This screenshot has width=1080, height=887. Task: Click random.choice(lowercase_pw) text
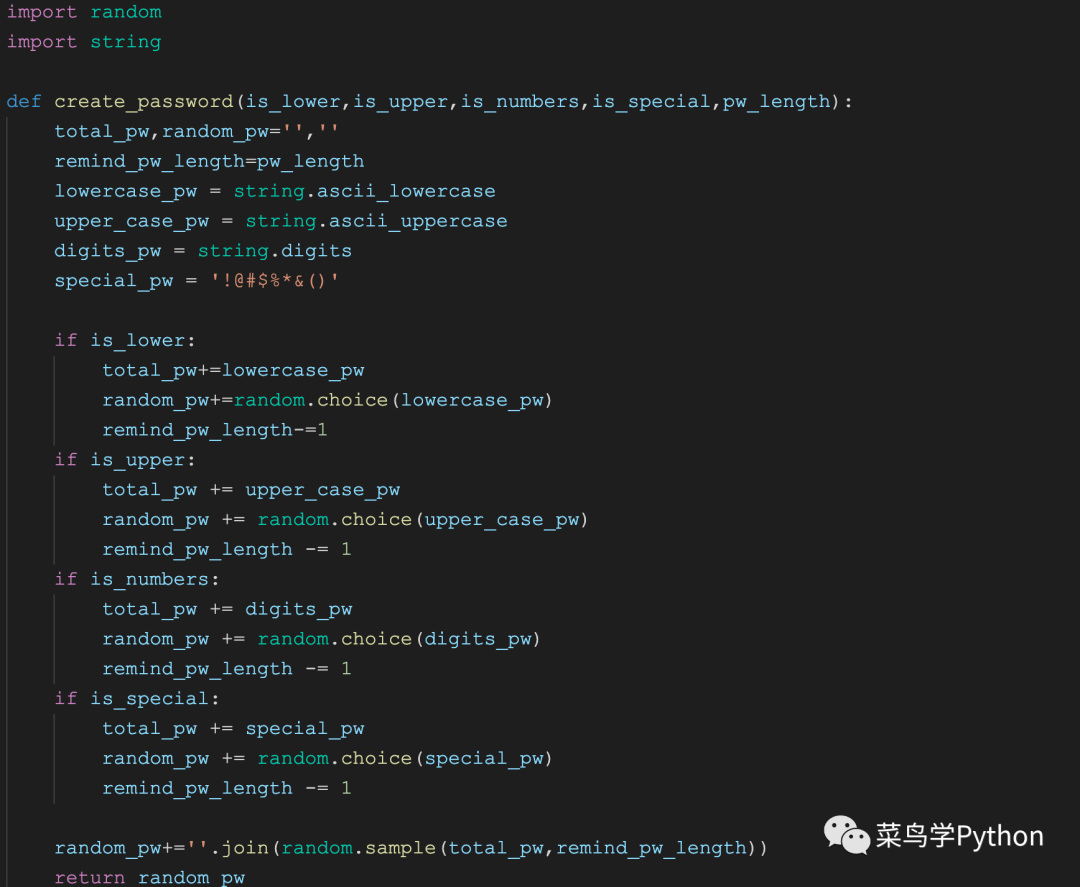tap(393, 400)
